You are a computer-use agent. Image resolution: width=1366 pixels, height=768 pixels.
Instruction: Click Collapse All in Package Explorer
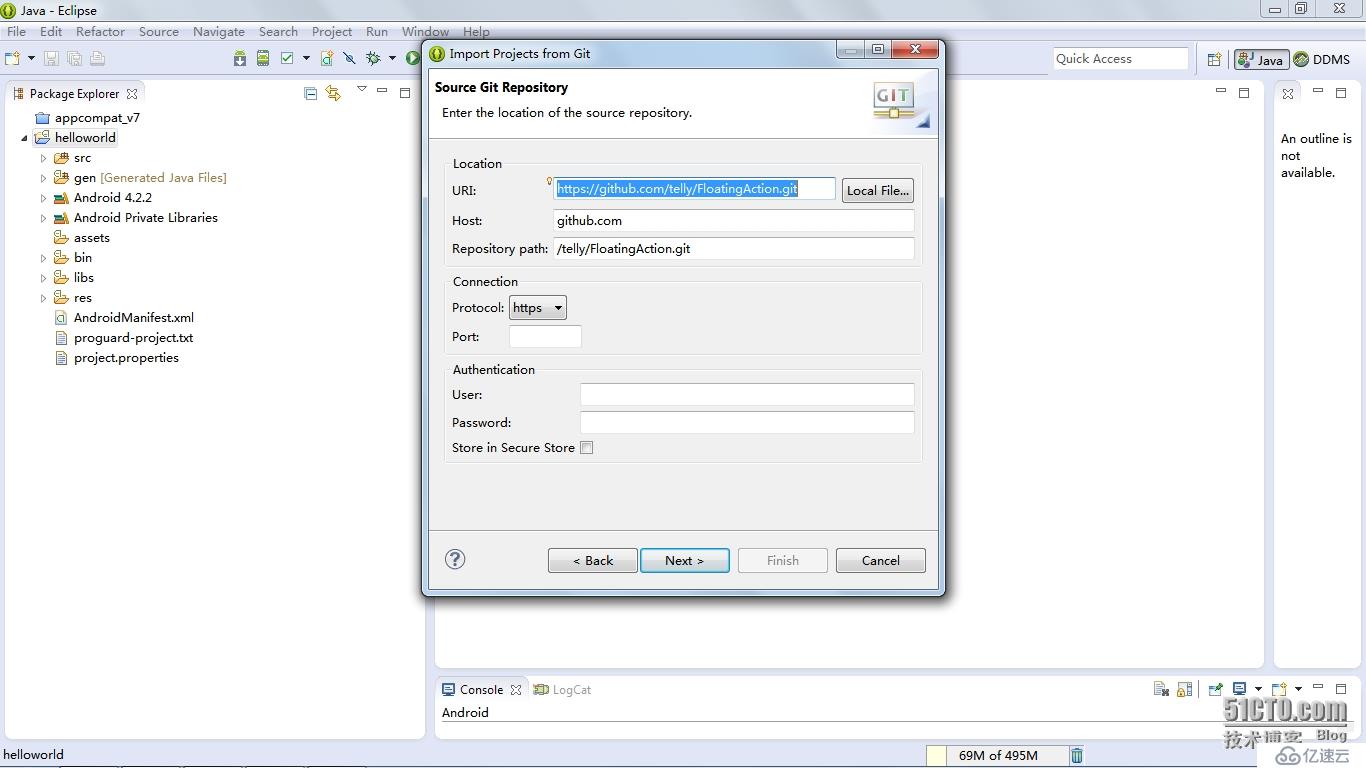click(310, 93)
